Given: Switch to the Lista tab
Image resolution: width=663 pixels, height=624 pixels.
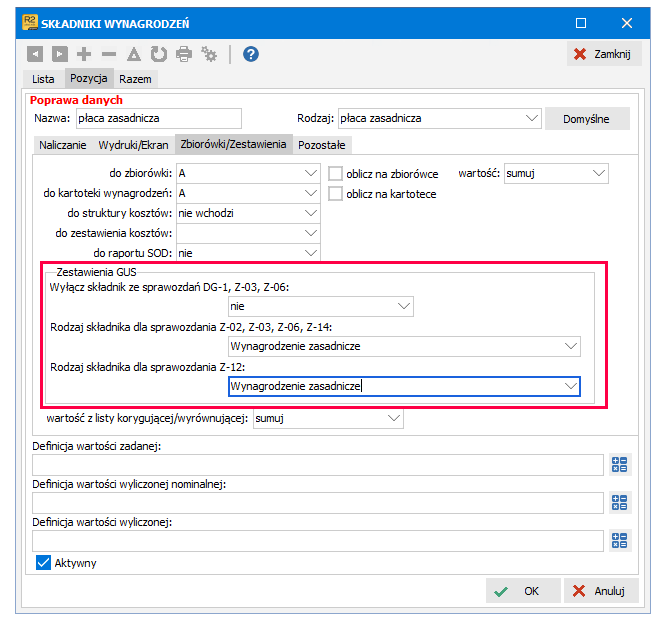Looking at the screenshot, I should coord(43,79).
